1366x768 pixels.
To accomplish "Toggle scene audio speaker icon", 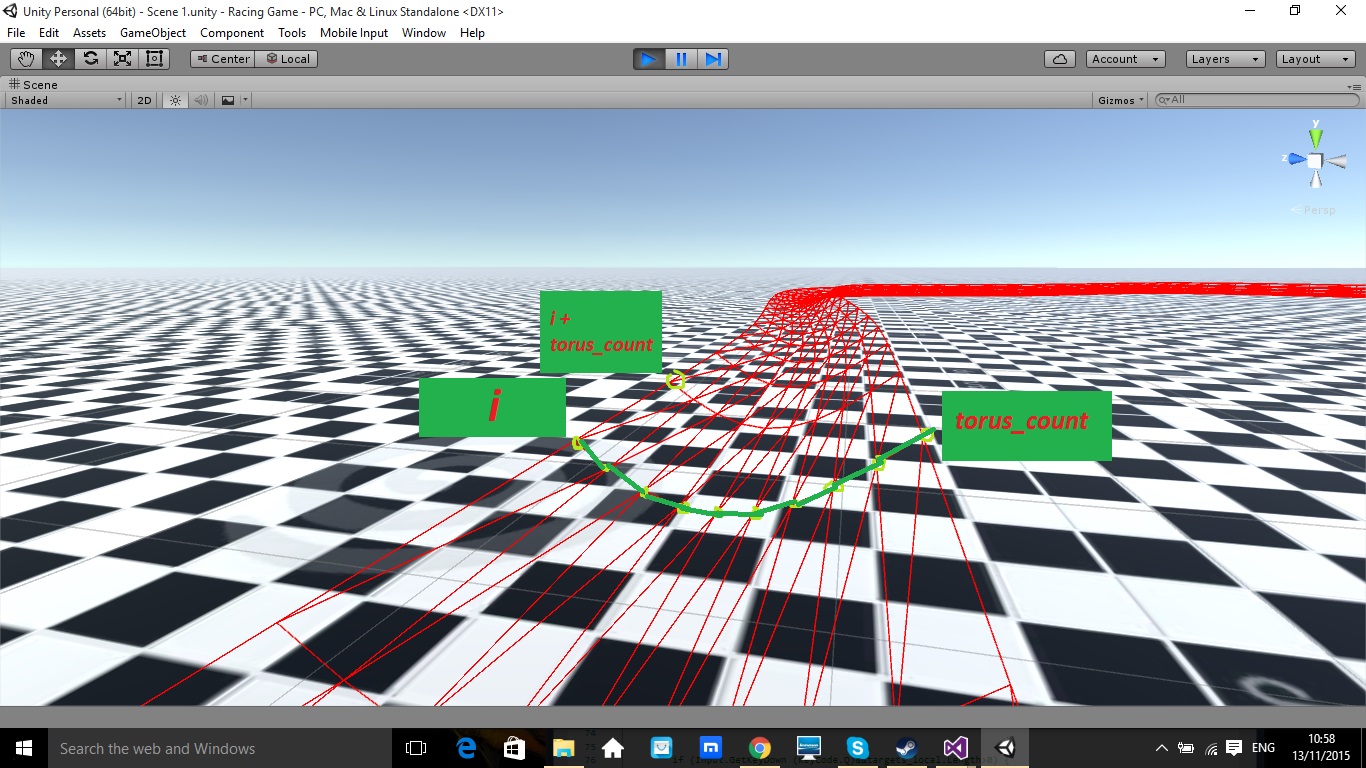I will pos(201,100).
